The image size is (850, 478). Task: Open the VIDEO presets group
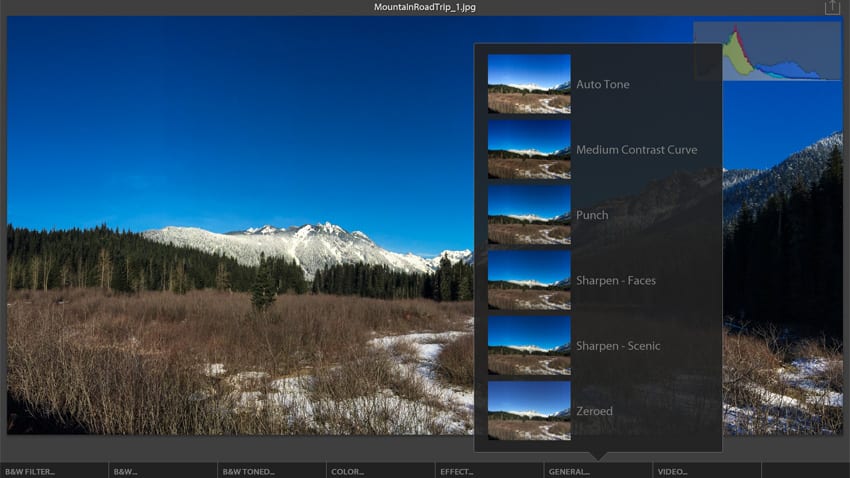[x=707, y=471]
